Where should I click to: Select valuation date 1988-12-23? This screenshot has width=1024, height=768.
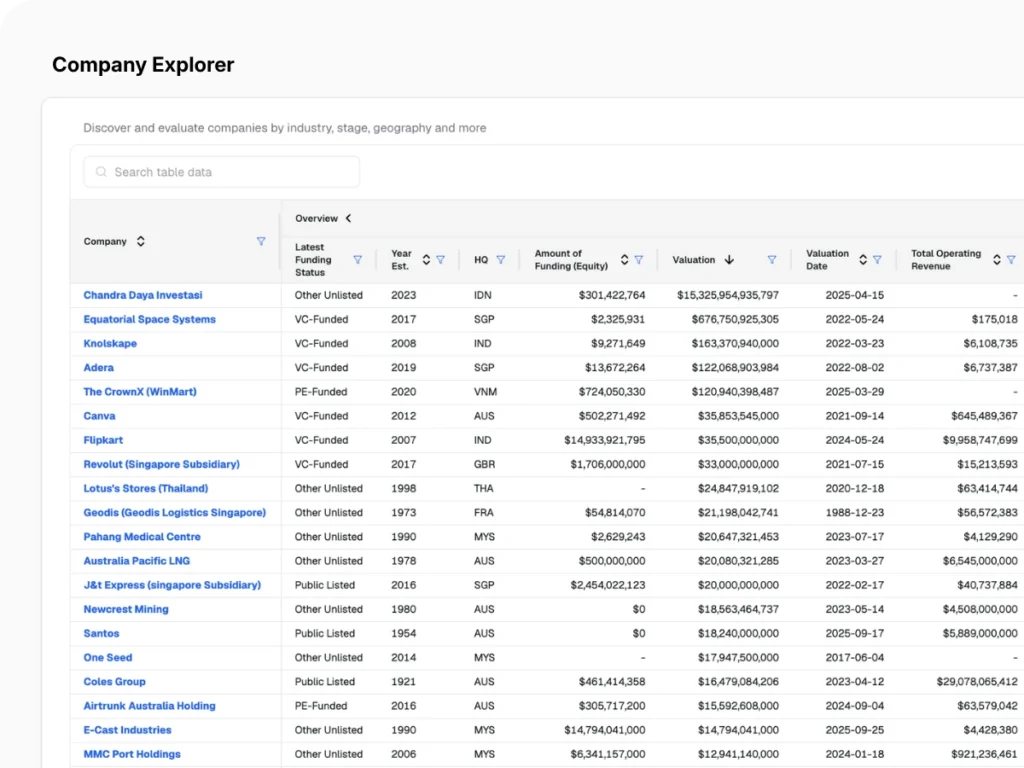click(855, 513)
